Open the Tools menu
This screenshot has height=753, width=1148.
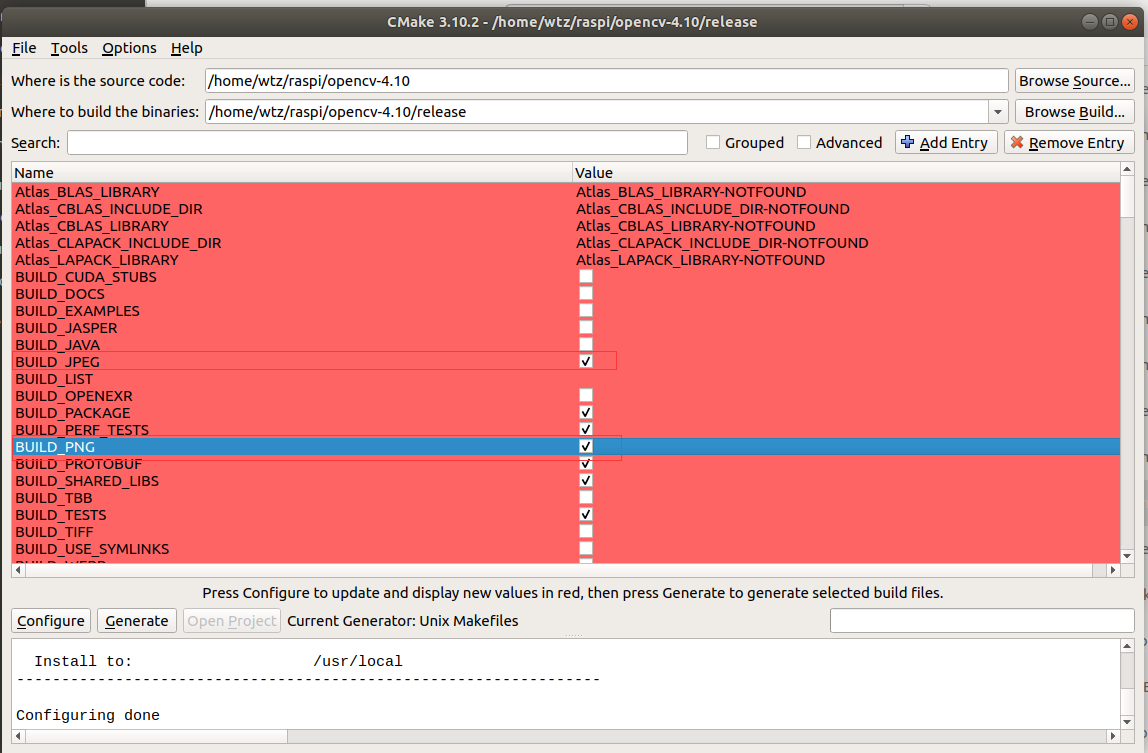pos(68,47)
